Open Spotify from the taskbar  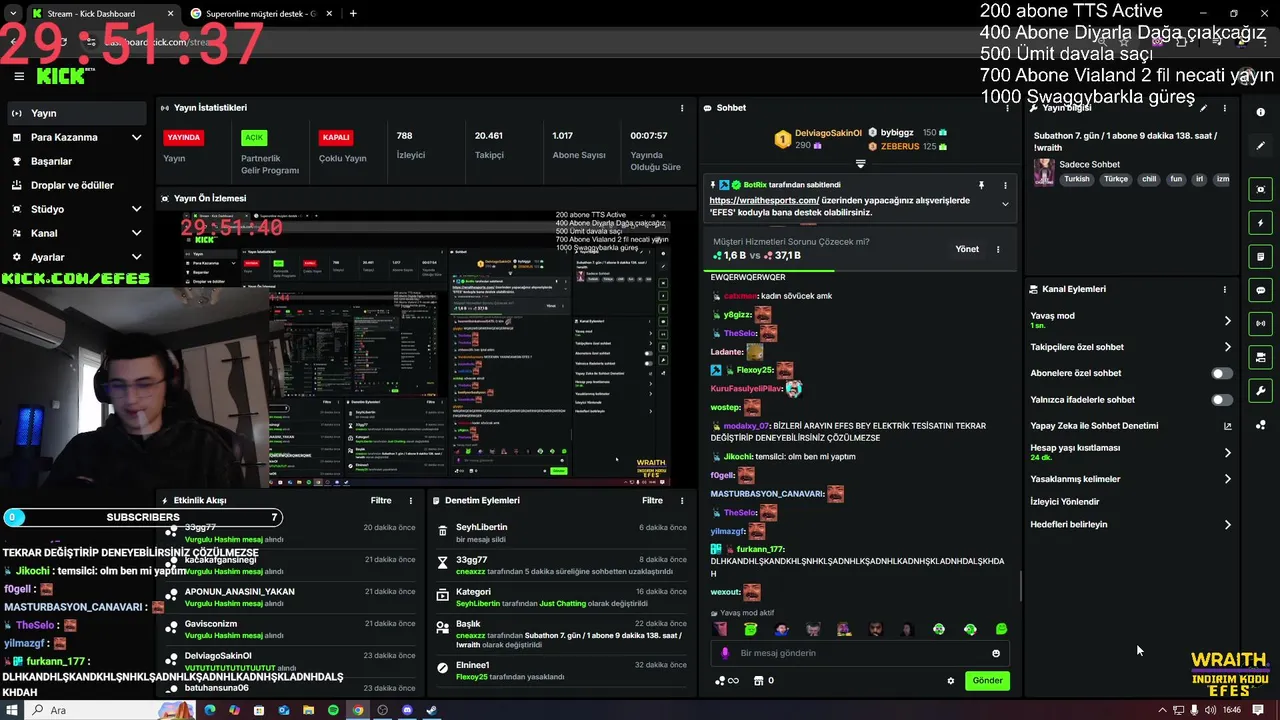tap(333, 710)
